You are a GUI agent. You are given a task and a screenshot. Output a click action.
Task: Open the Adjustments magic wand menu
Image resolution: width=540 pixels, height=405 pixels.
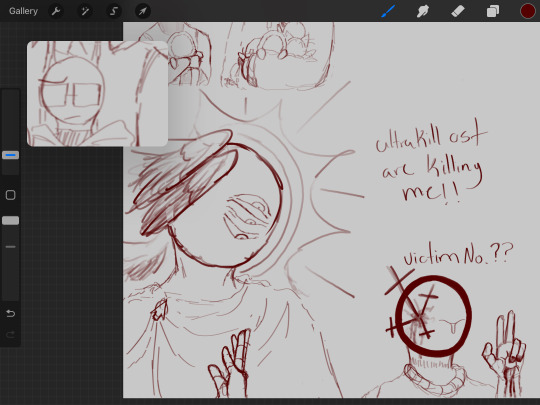click(x=85, y=11)
